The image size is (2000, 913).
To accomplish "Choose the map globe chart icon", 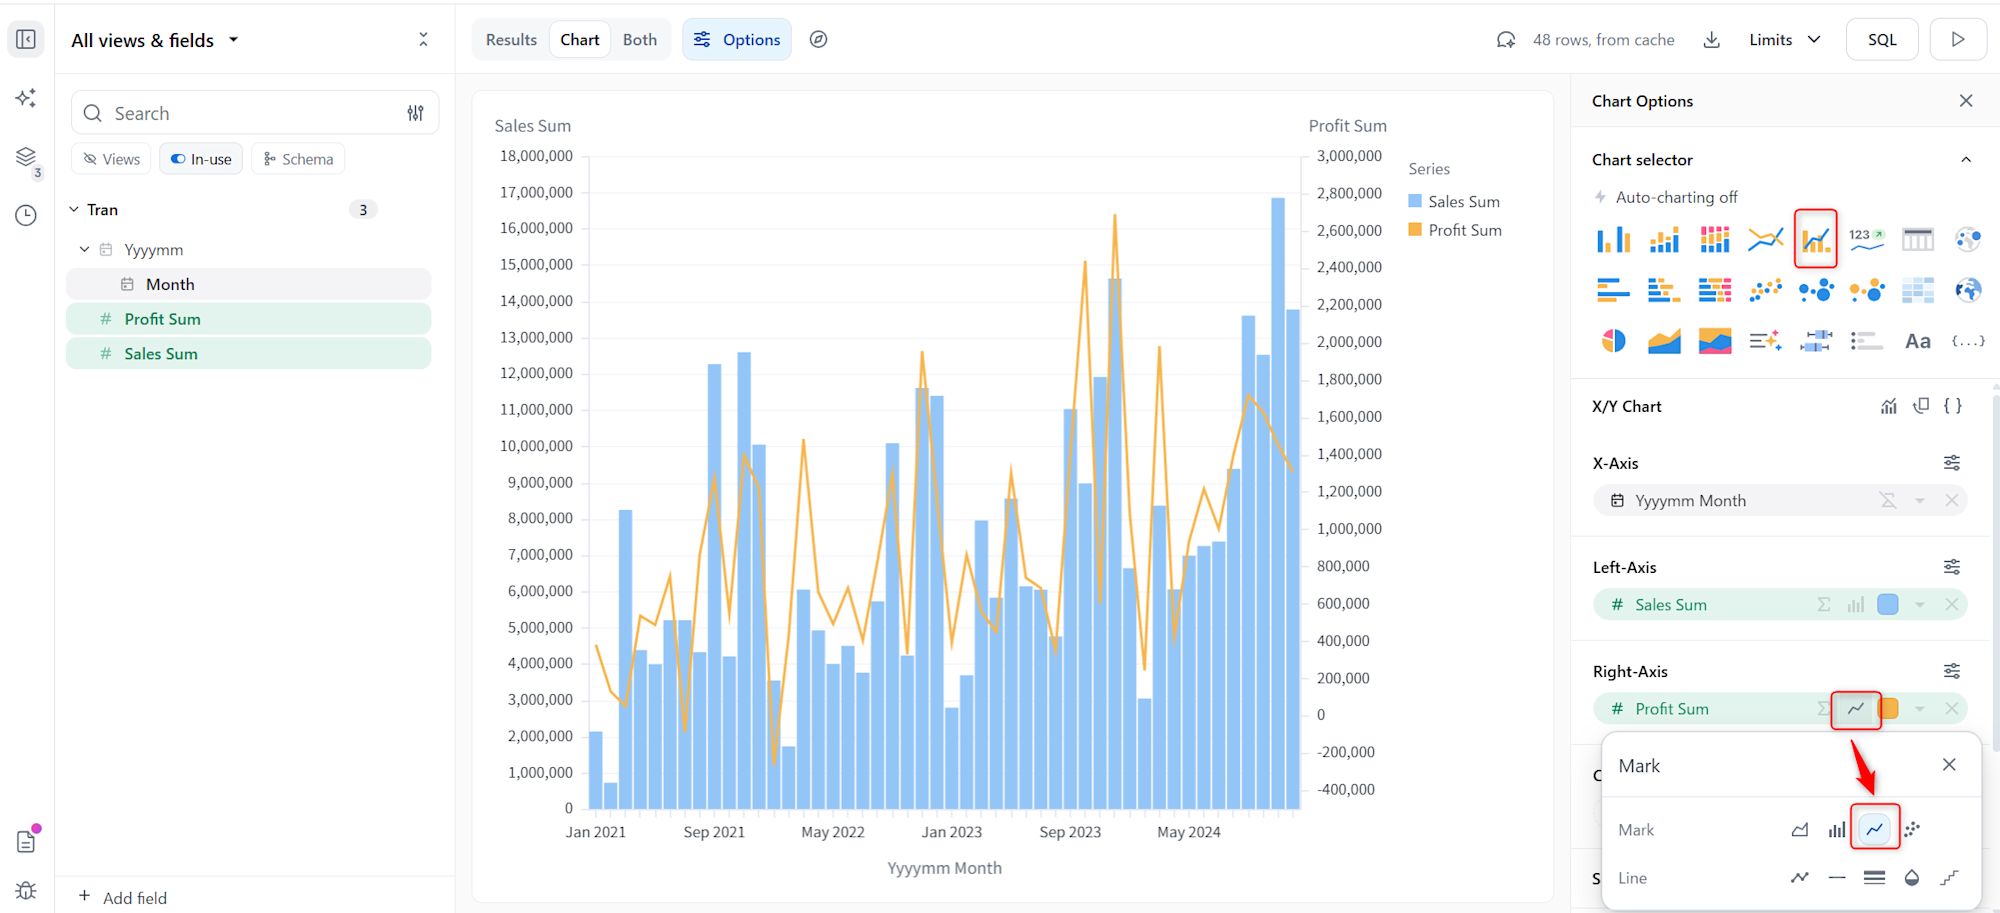I will coord(1967,290).
